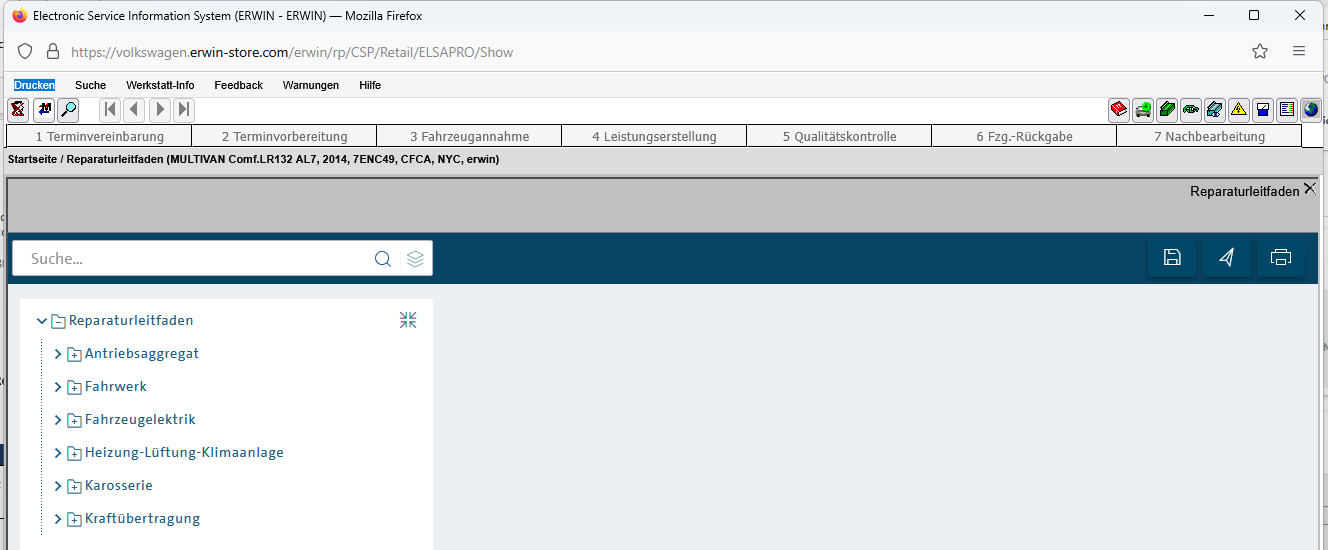Screen dimensions: 1328x550
Task: Go to previous page arrow button
Action: click(135, 110)
